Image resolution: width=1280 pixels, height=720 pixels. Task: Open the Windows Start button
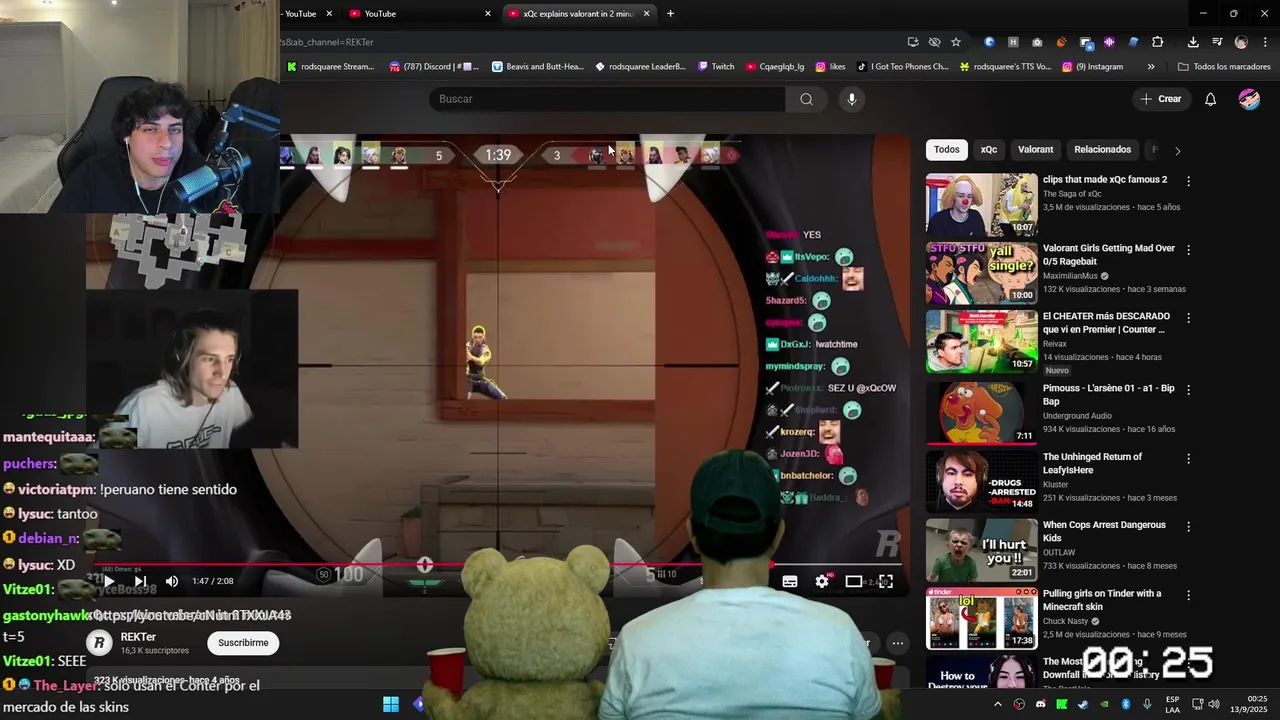391,704
